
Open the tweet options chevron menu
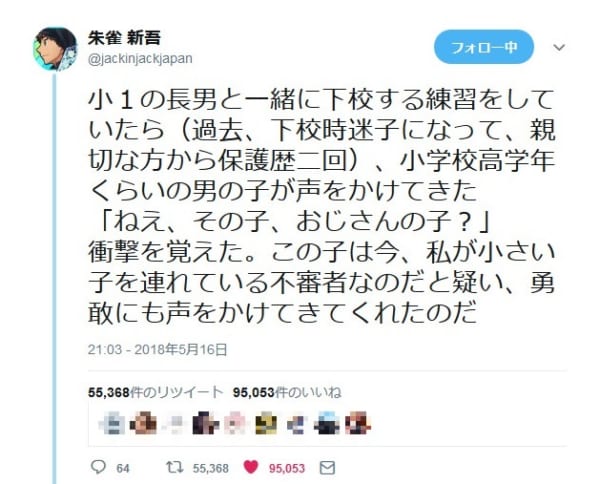[559, 47]
